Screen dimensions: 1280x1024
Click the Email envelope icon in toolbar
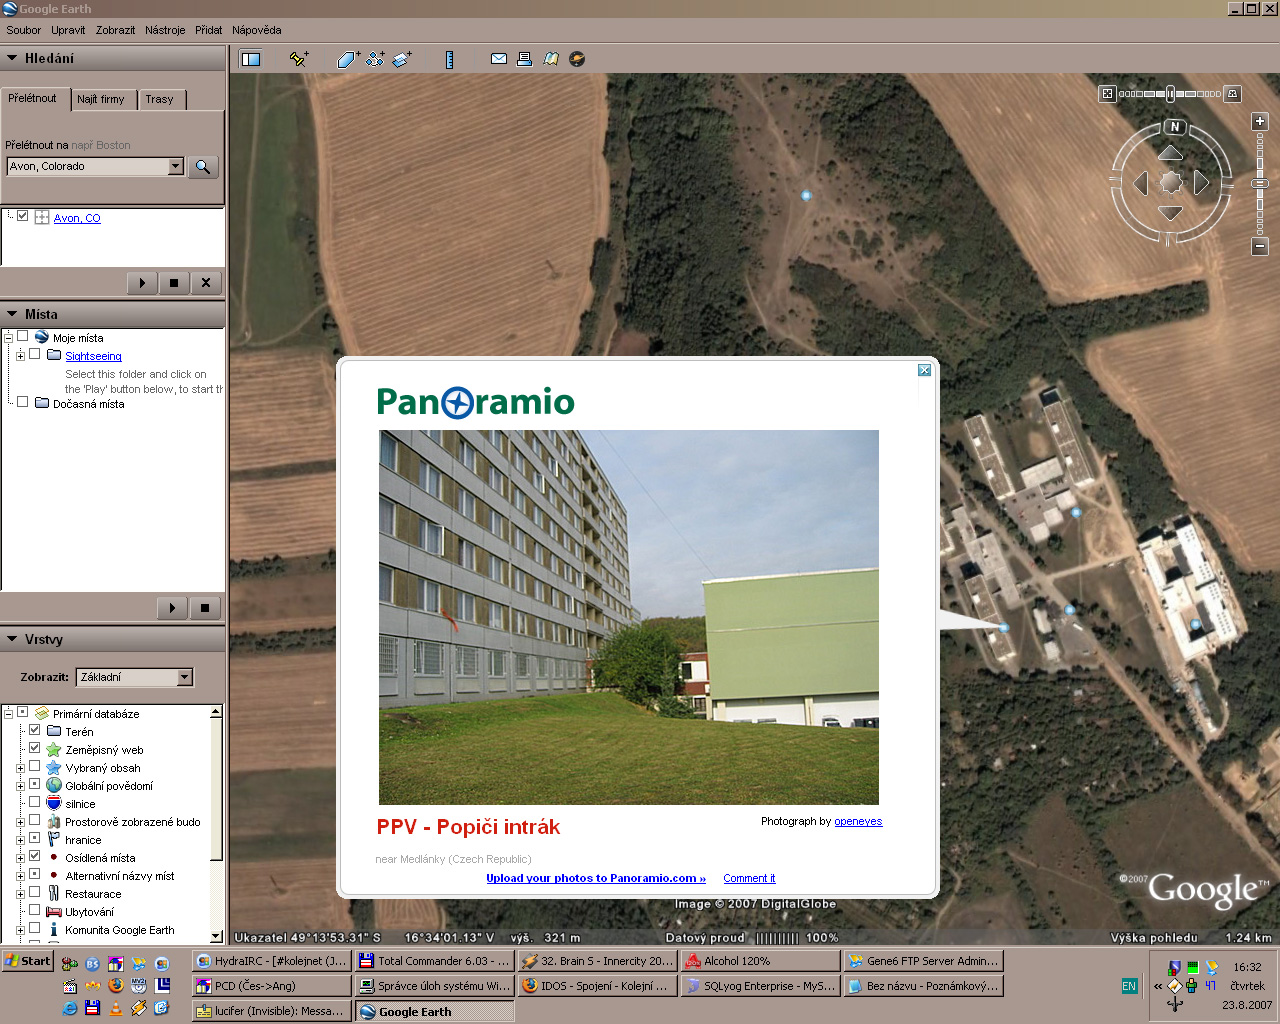498,59
